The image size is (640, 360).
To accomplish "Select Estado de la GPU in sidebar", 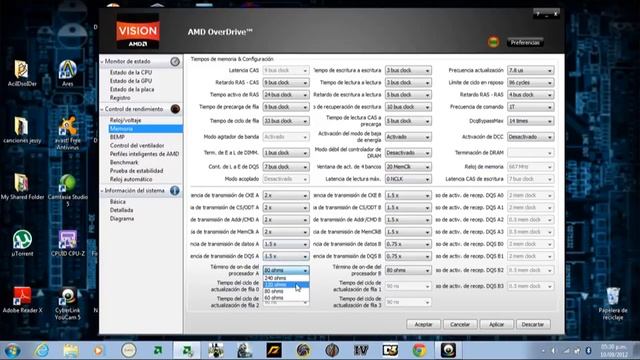I will point(131,81).
